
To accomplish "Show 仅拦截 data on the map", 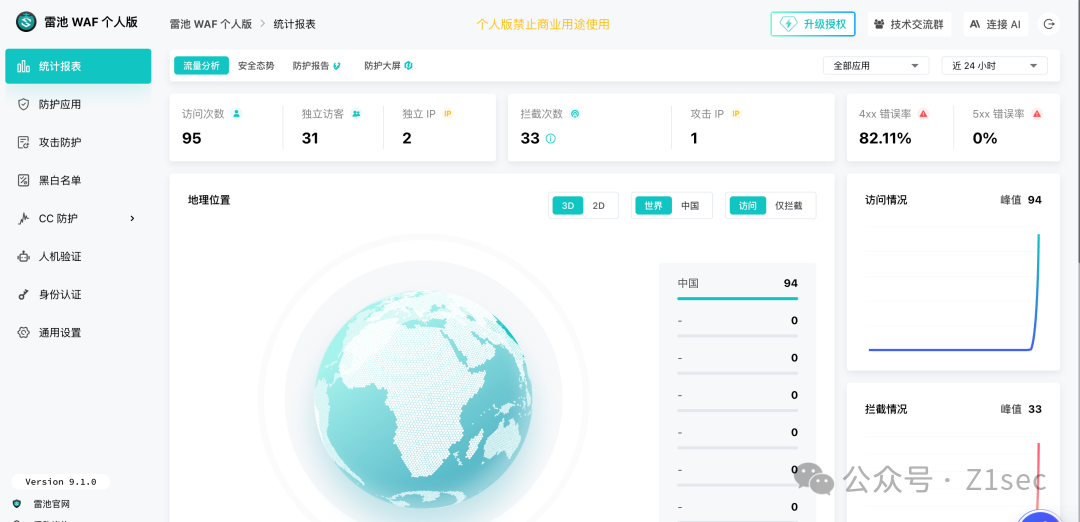I will (789, 205).
